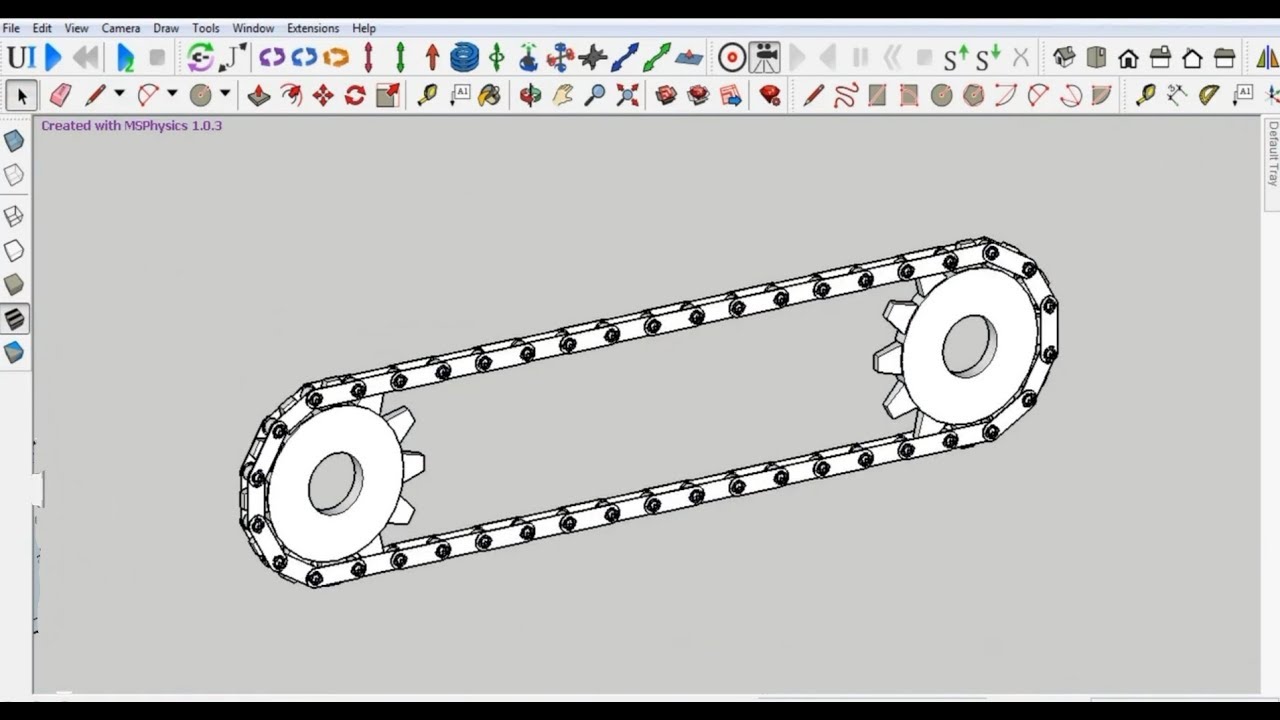Select the Paint Bucket tool

490,96
